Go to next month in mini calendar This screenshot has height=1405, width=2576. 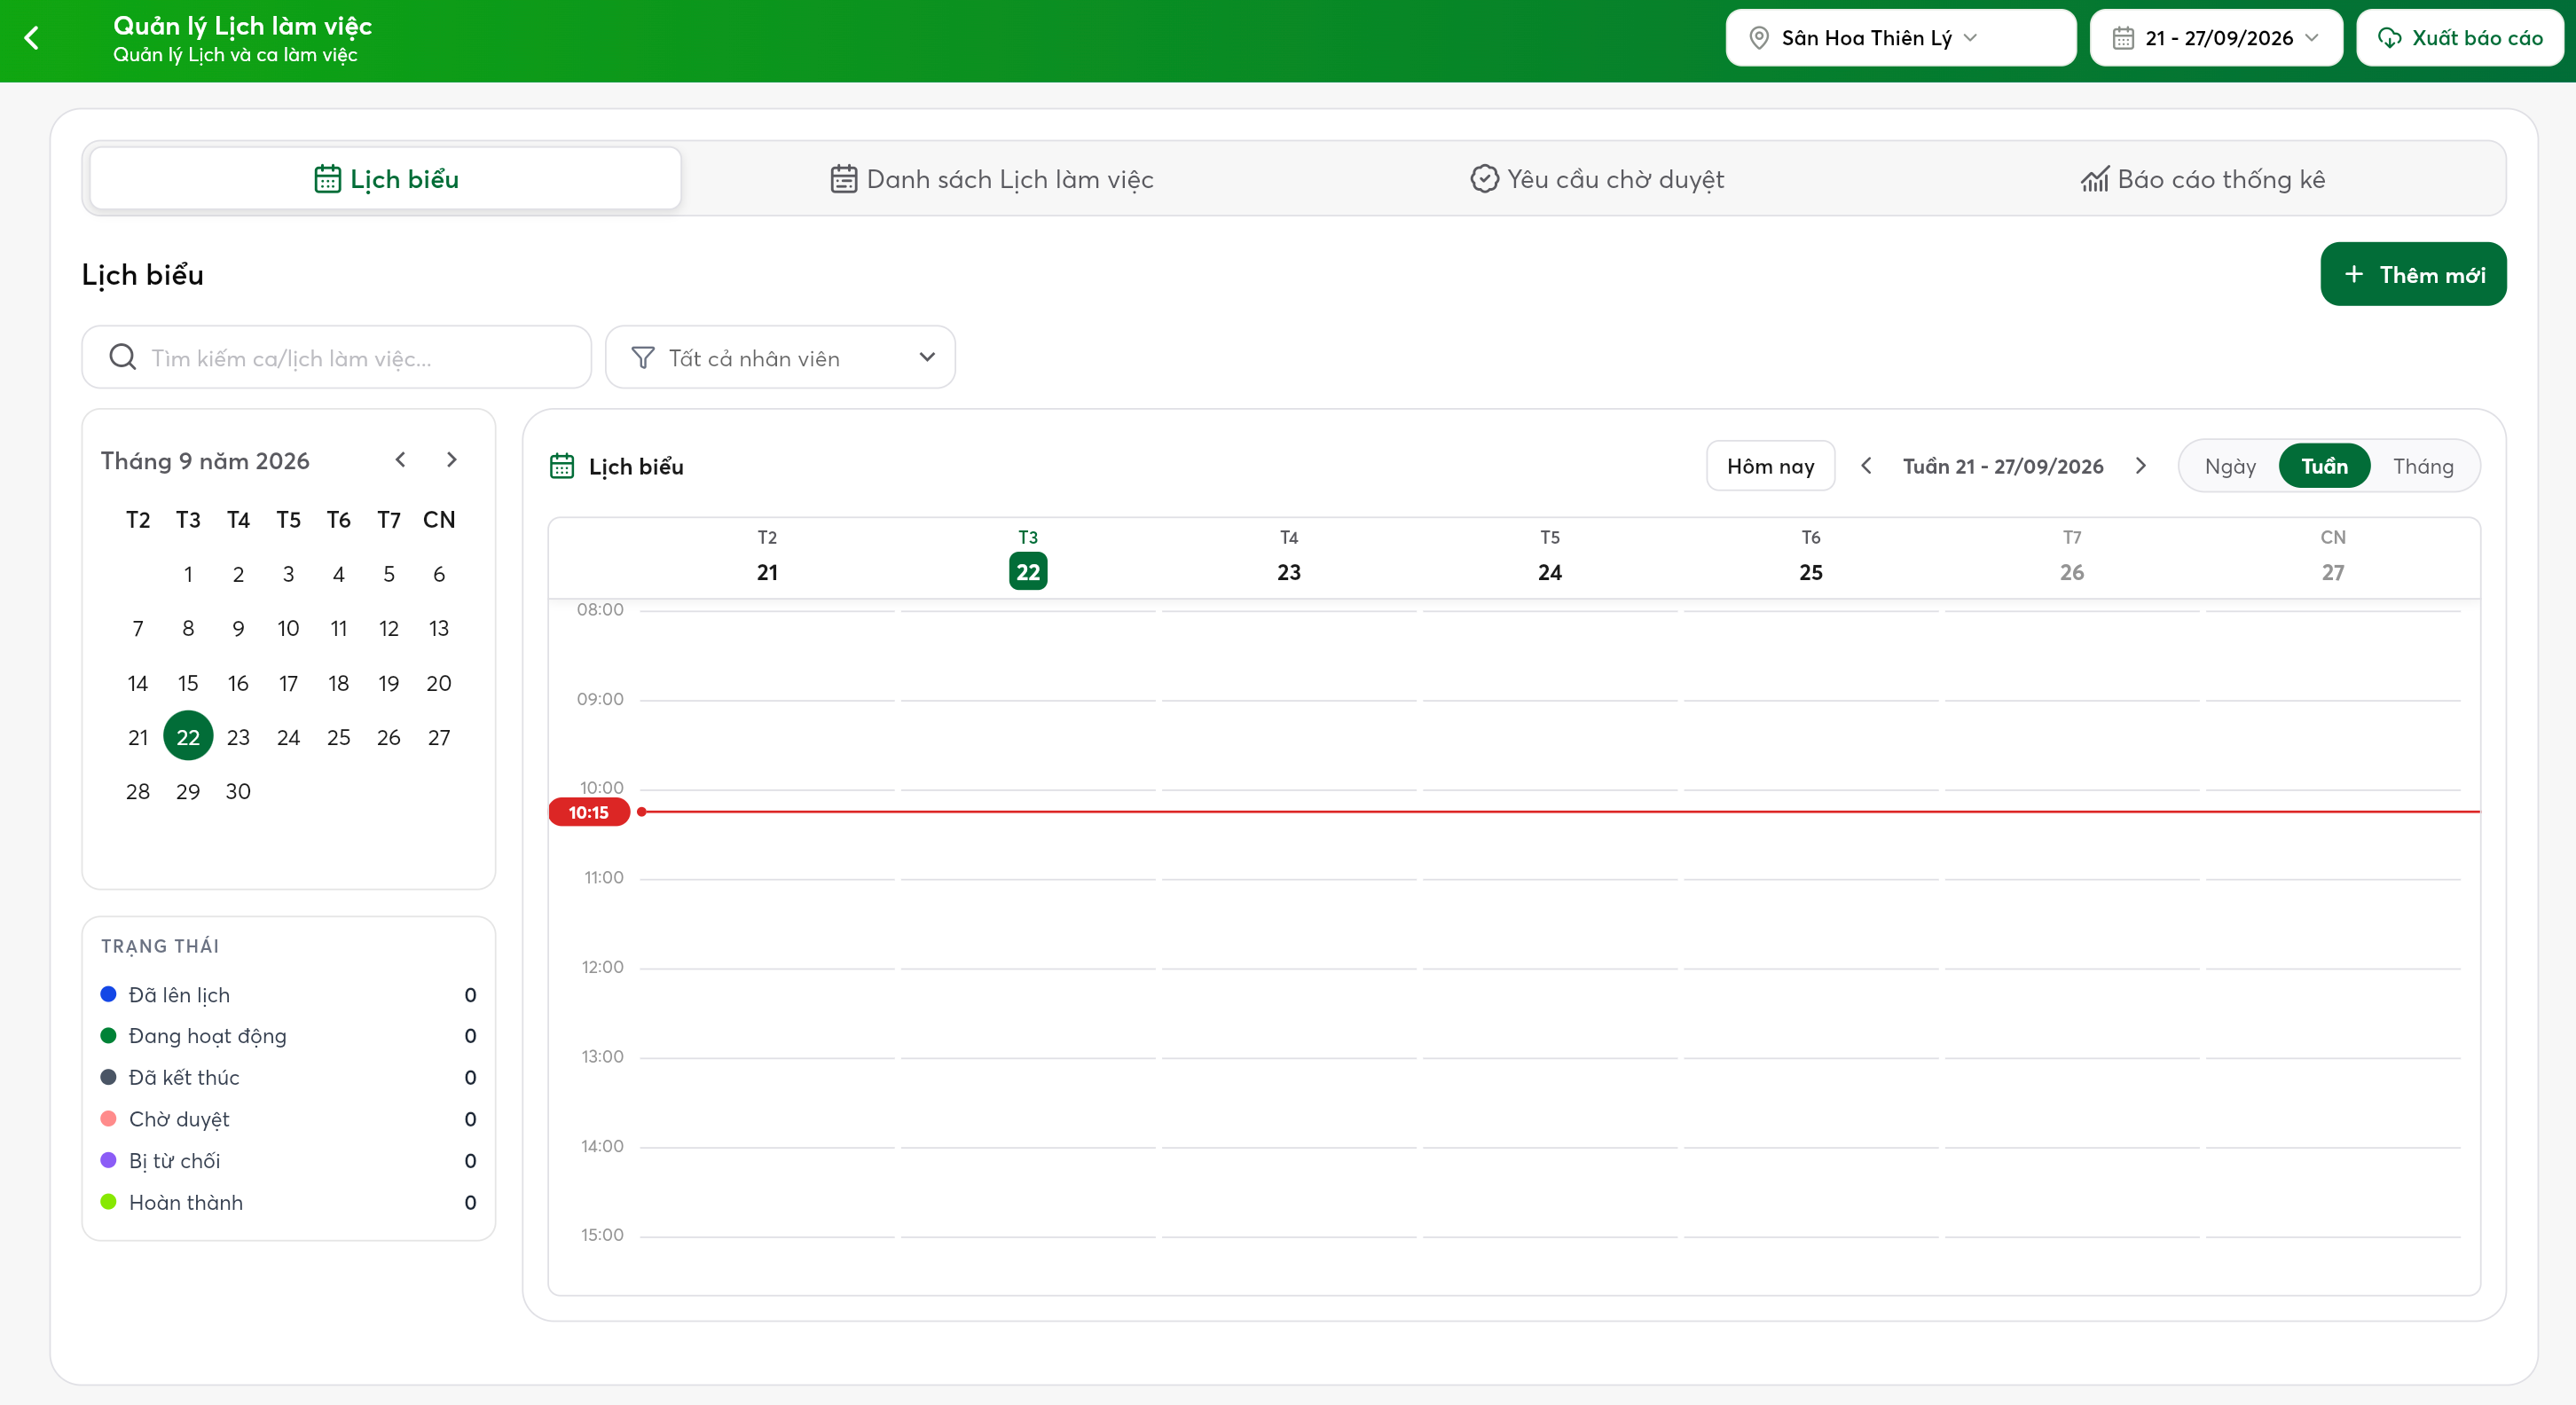point(451,459)
